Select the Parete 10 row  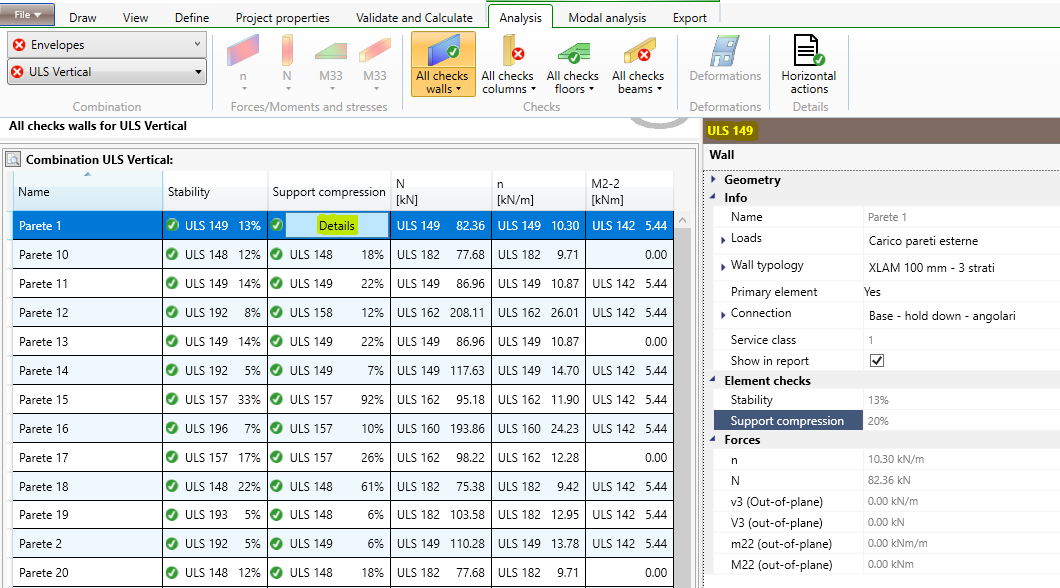pos(343,254)
